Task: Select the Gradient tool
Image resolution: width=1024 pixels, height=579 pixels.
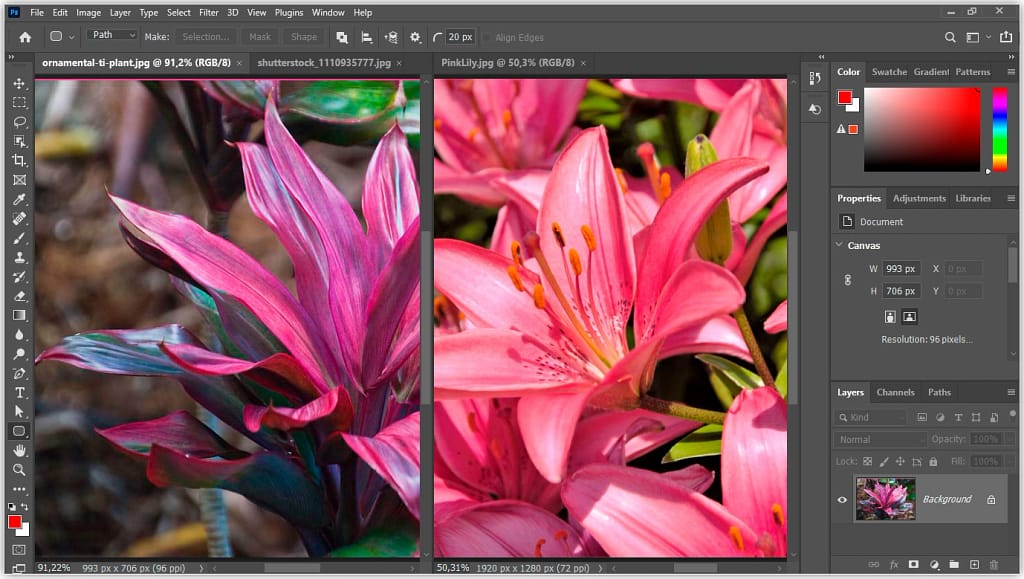Action: (19, 315)
